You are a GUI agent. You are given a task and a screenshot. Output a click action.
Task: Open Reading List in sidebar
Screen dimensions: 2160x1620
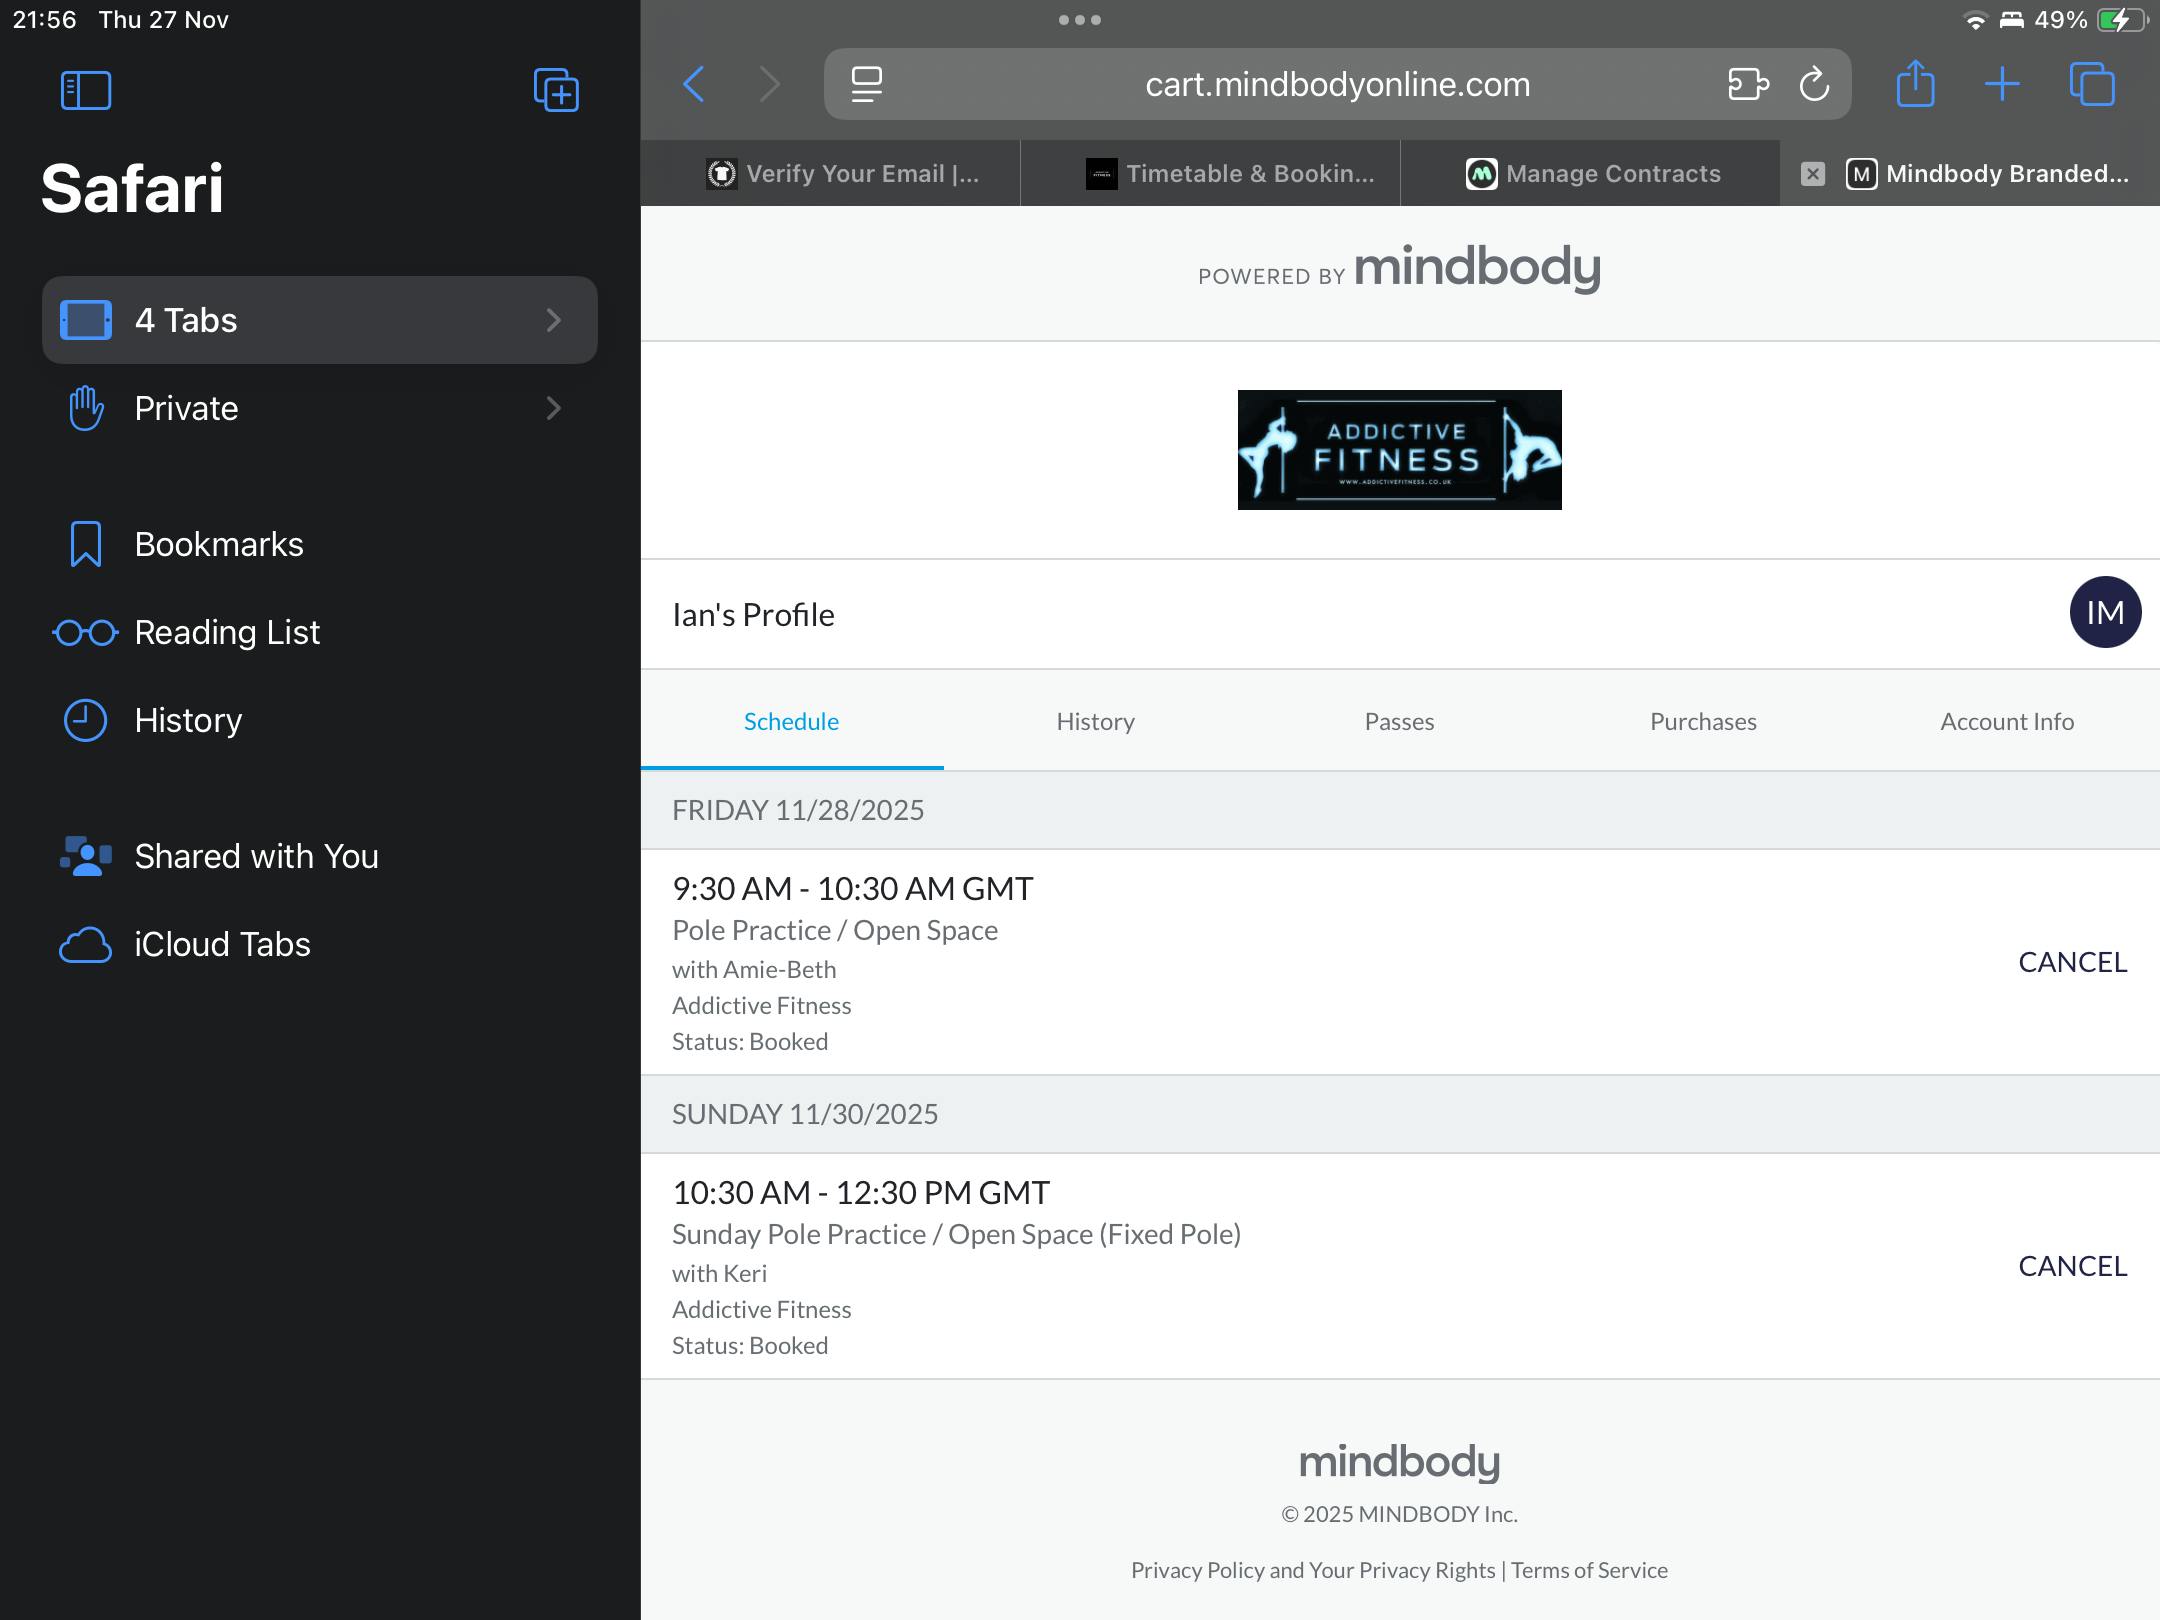227,632
